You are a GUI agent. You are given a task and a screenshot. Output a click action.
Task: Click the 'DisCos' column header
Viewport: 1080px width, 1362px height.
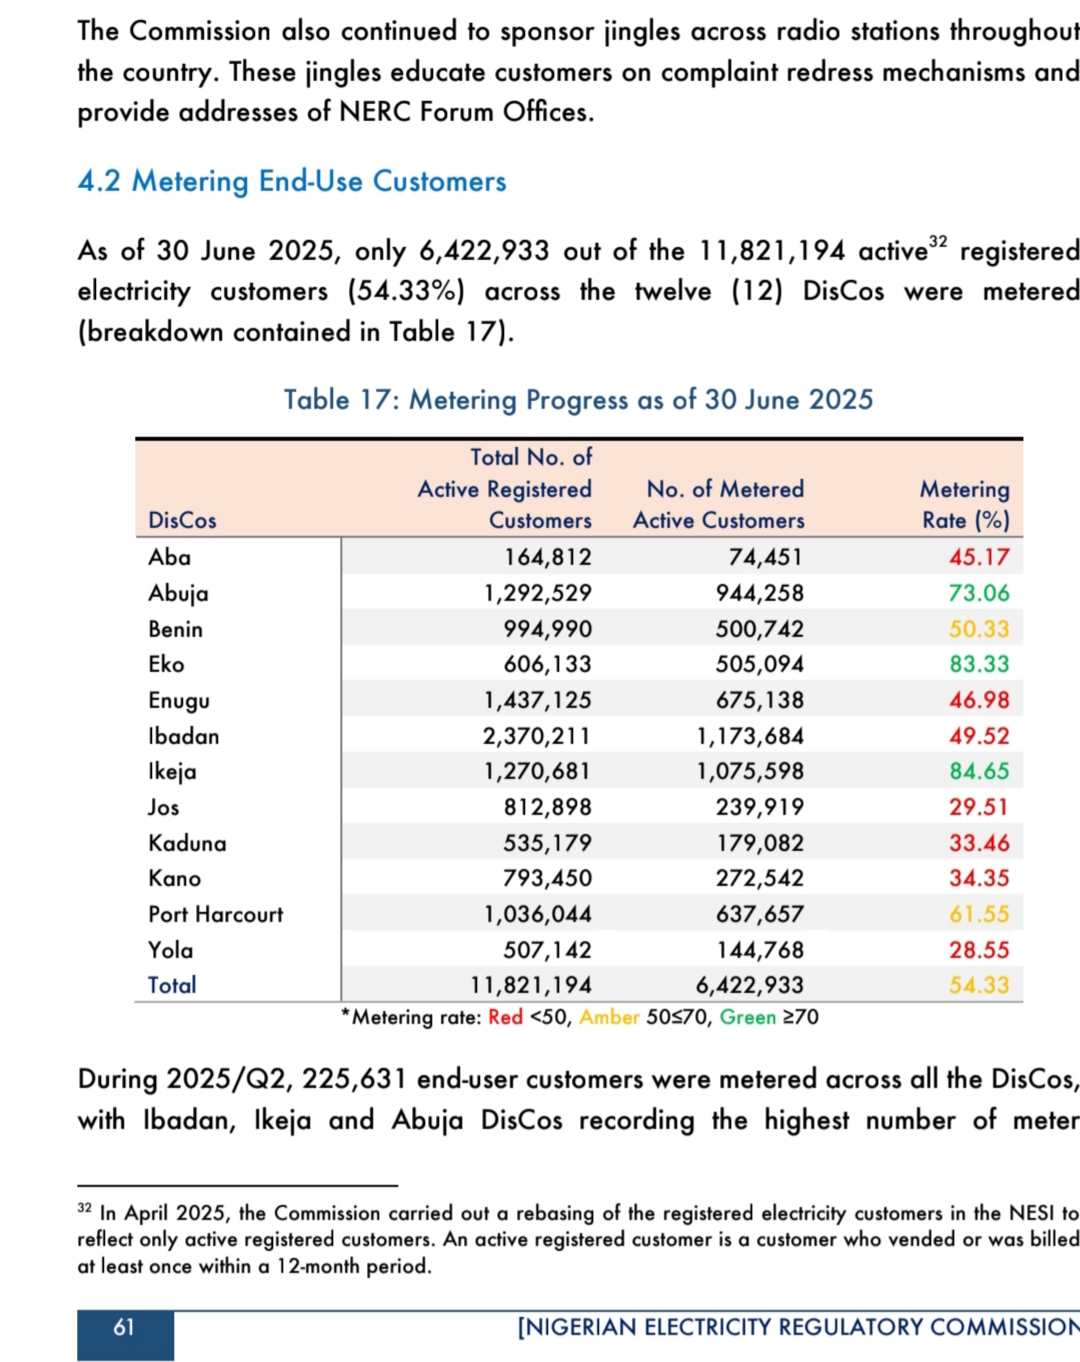(182, 520)
